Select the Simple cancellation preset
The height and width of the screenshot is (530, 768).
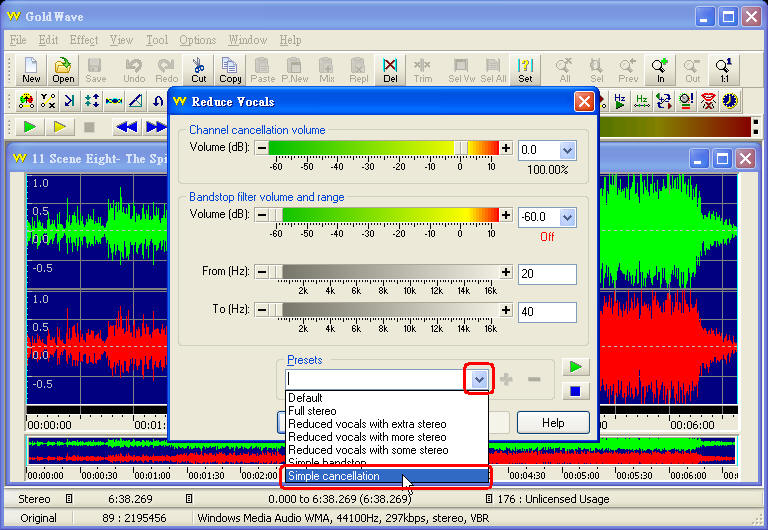coord(386,476)
